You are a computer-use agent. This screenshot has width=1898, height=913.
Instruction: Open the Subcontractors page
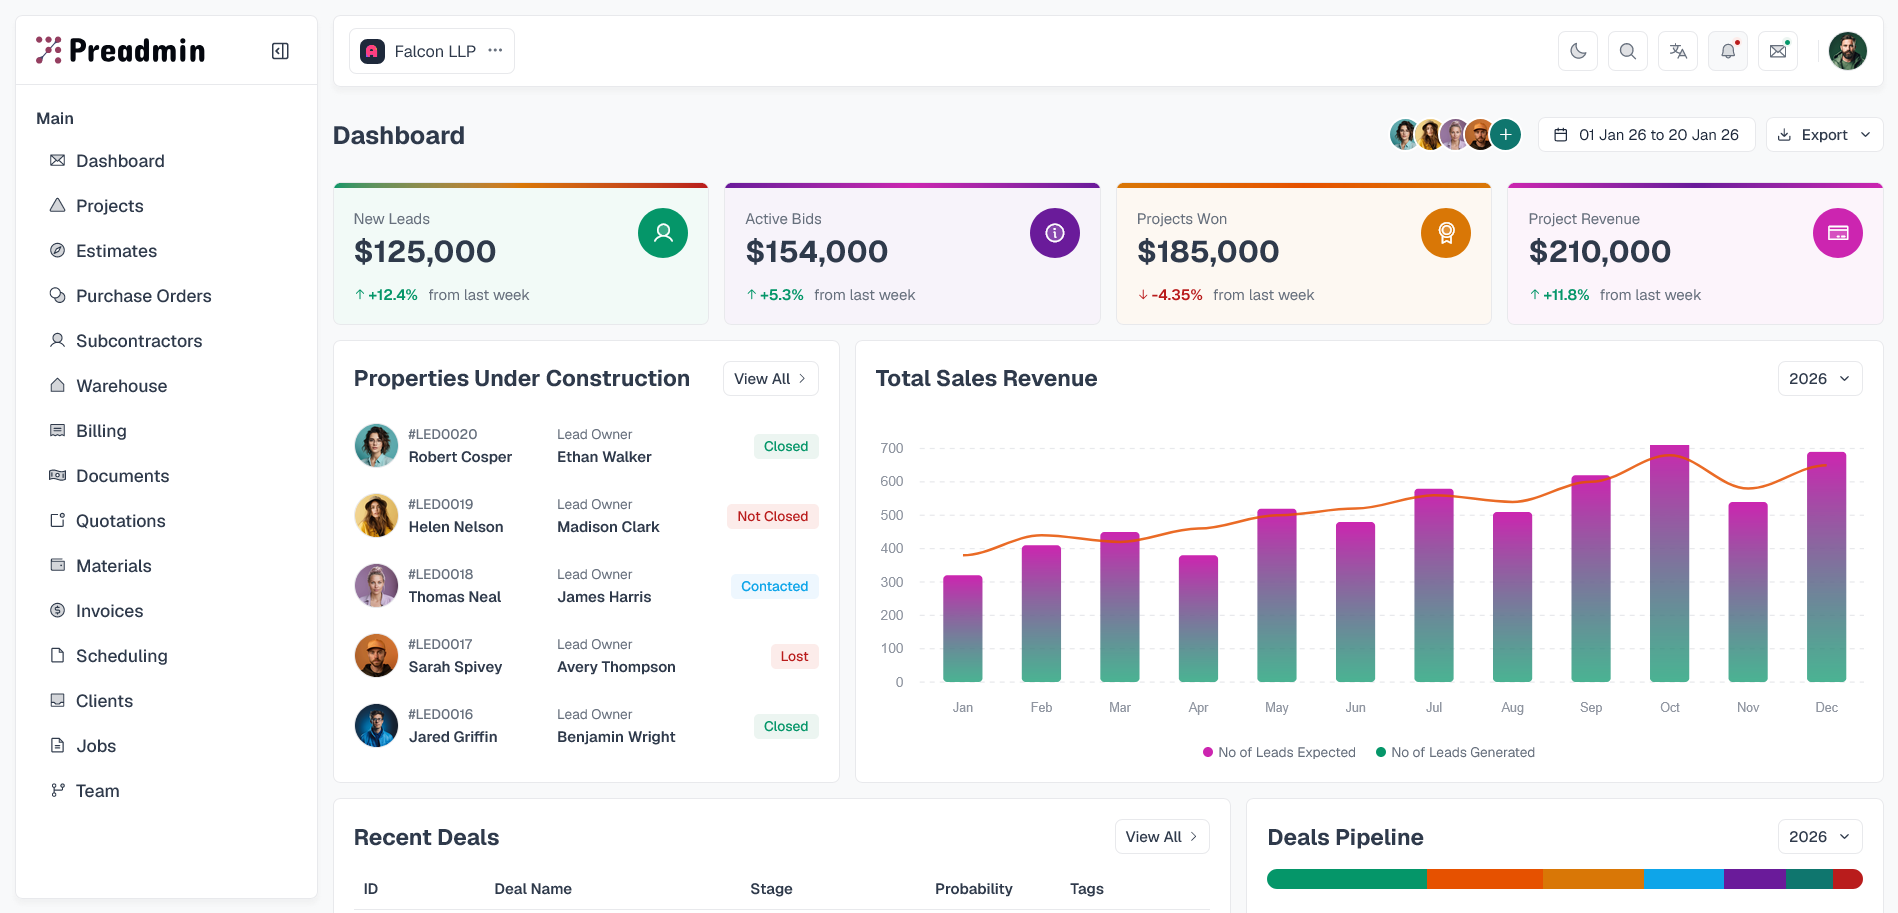(x=139, y=341)
